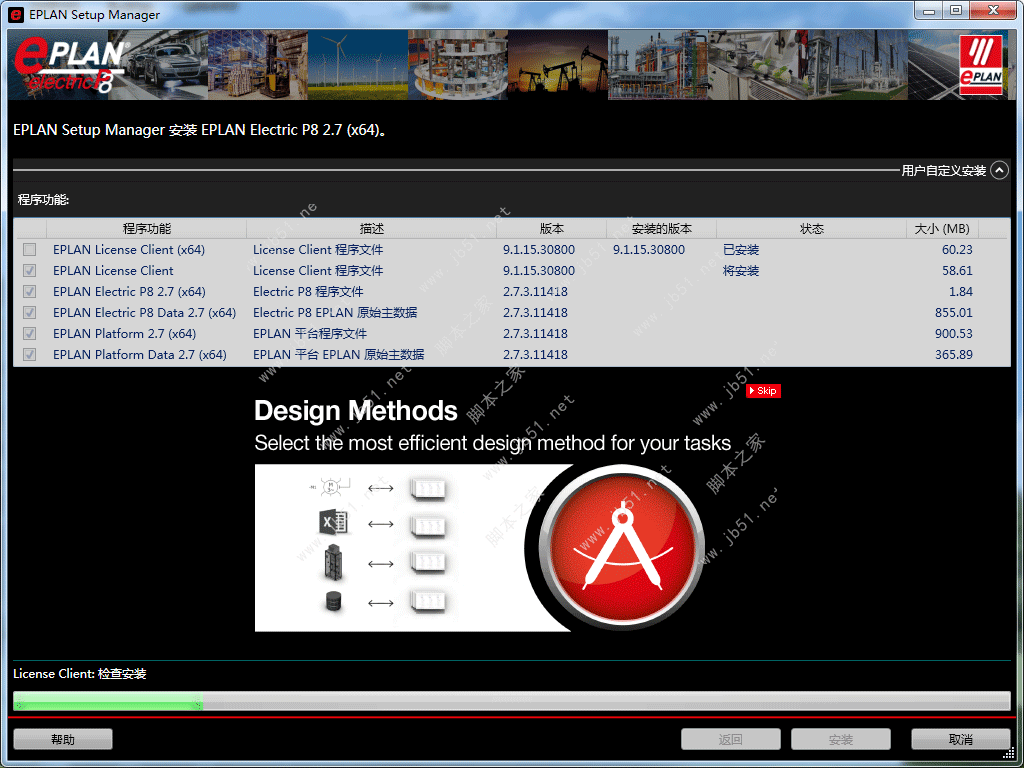The width and height of the screenshot is (1024, 768).
Task: Collapse the 用户自定义安装 section arrow
Action: pos(999,170)
